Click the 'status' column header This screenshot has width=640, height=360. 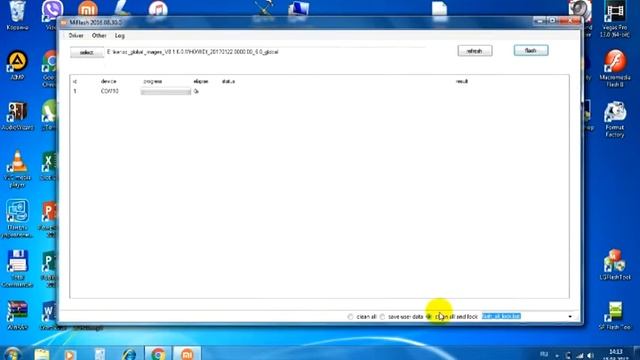tap(228, 81)
